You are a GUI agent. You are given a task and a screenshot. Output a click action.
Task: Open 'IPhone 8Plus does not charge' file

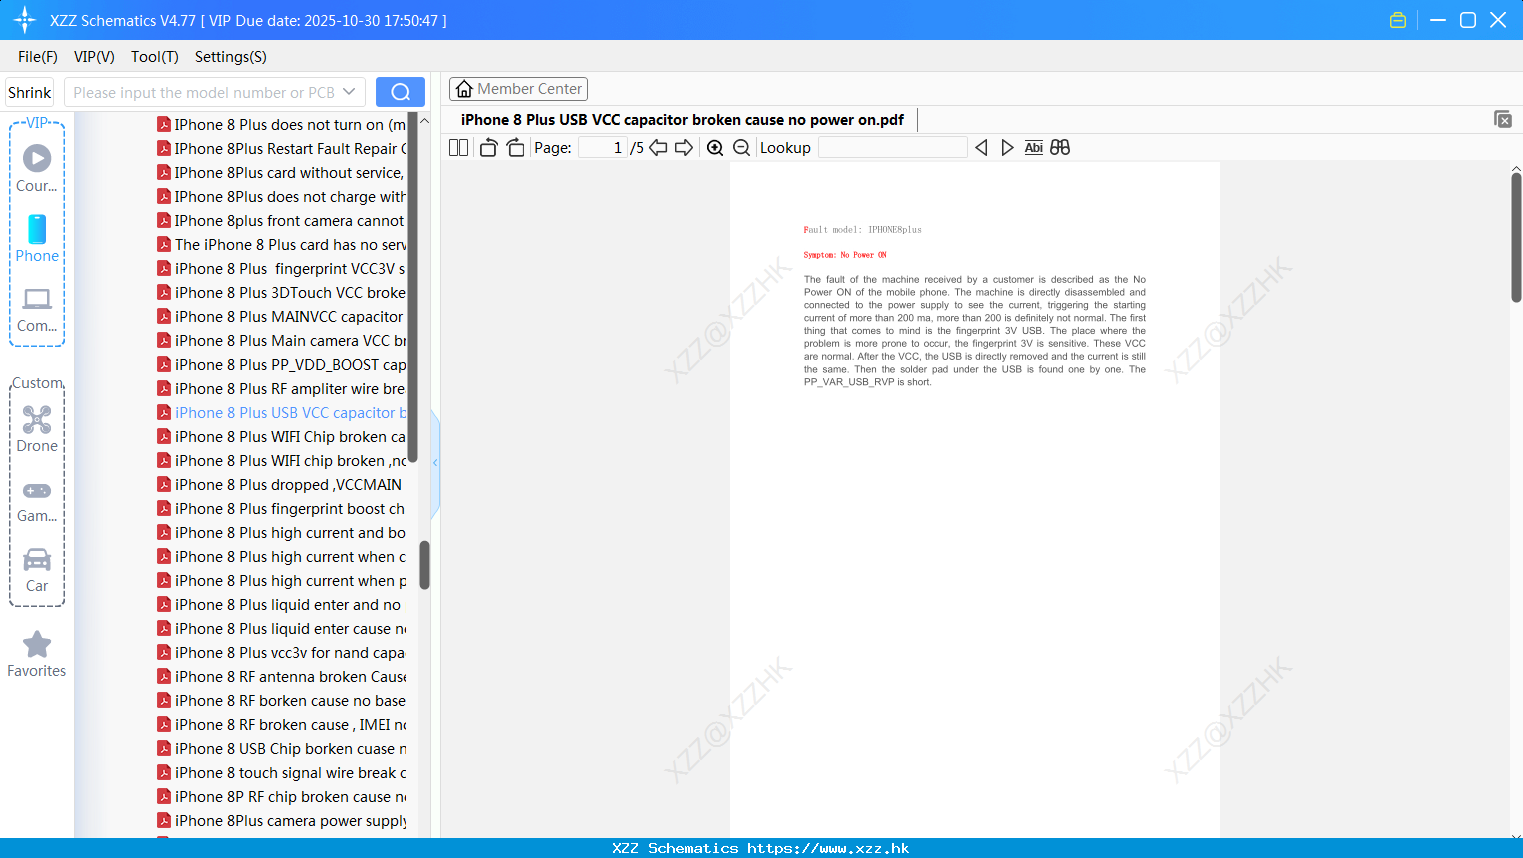(282, 197)
